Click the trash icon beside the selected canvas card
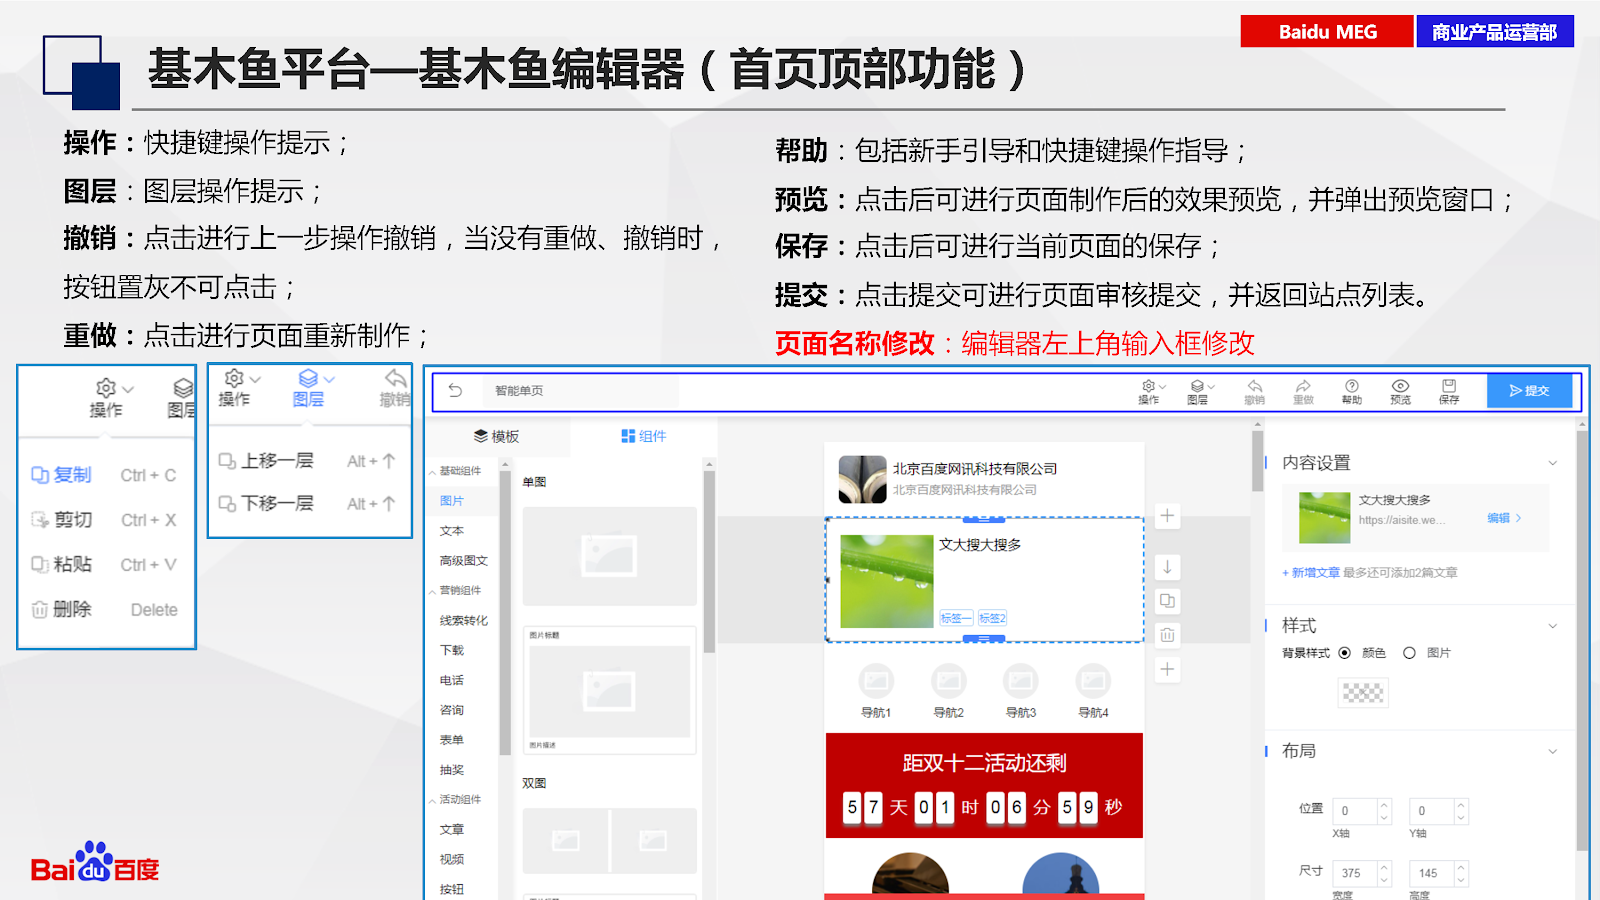Screen dimensions: 1600x900 point(1167,635)
